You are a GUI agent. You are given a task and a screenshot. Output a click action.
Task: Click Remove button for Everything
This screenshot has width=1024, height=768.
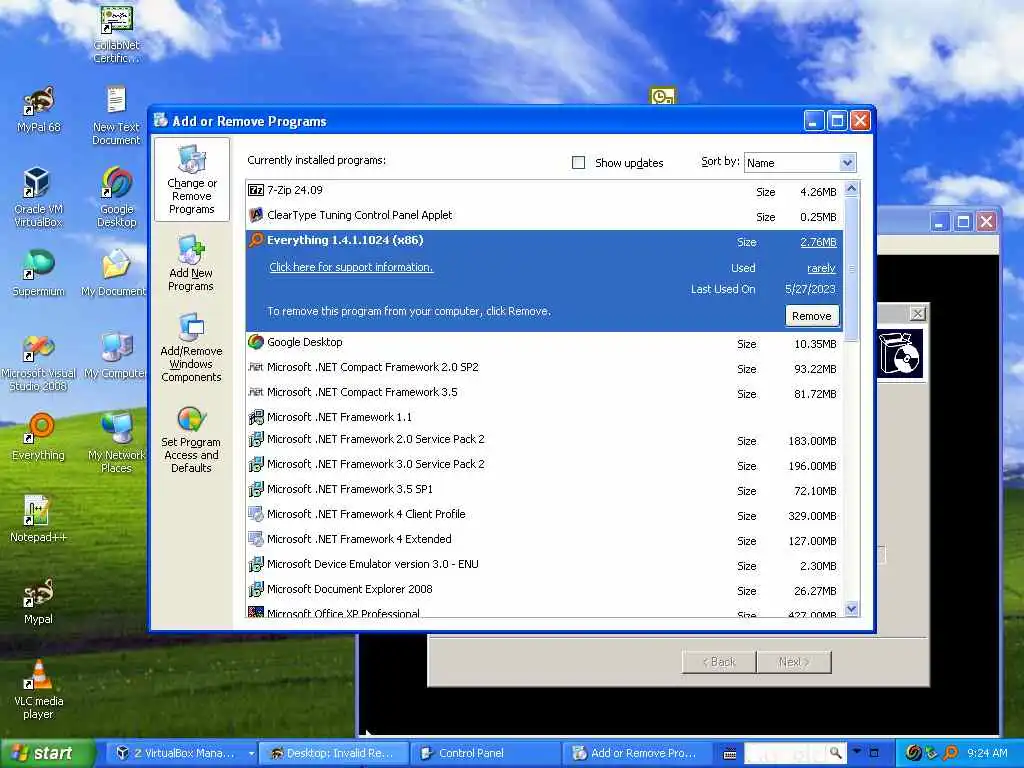(x=812, y=316)
